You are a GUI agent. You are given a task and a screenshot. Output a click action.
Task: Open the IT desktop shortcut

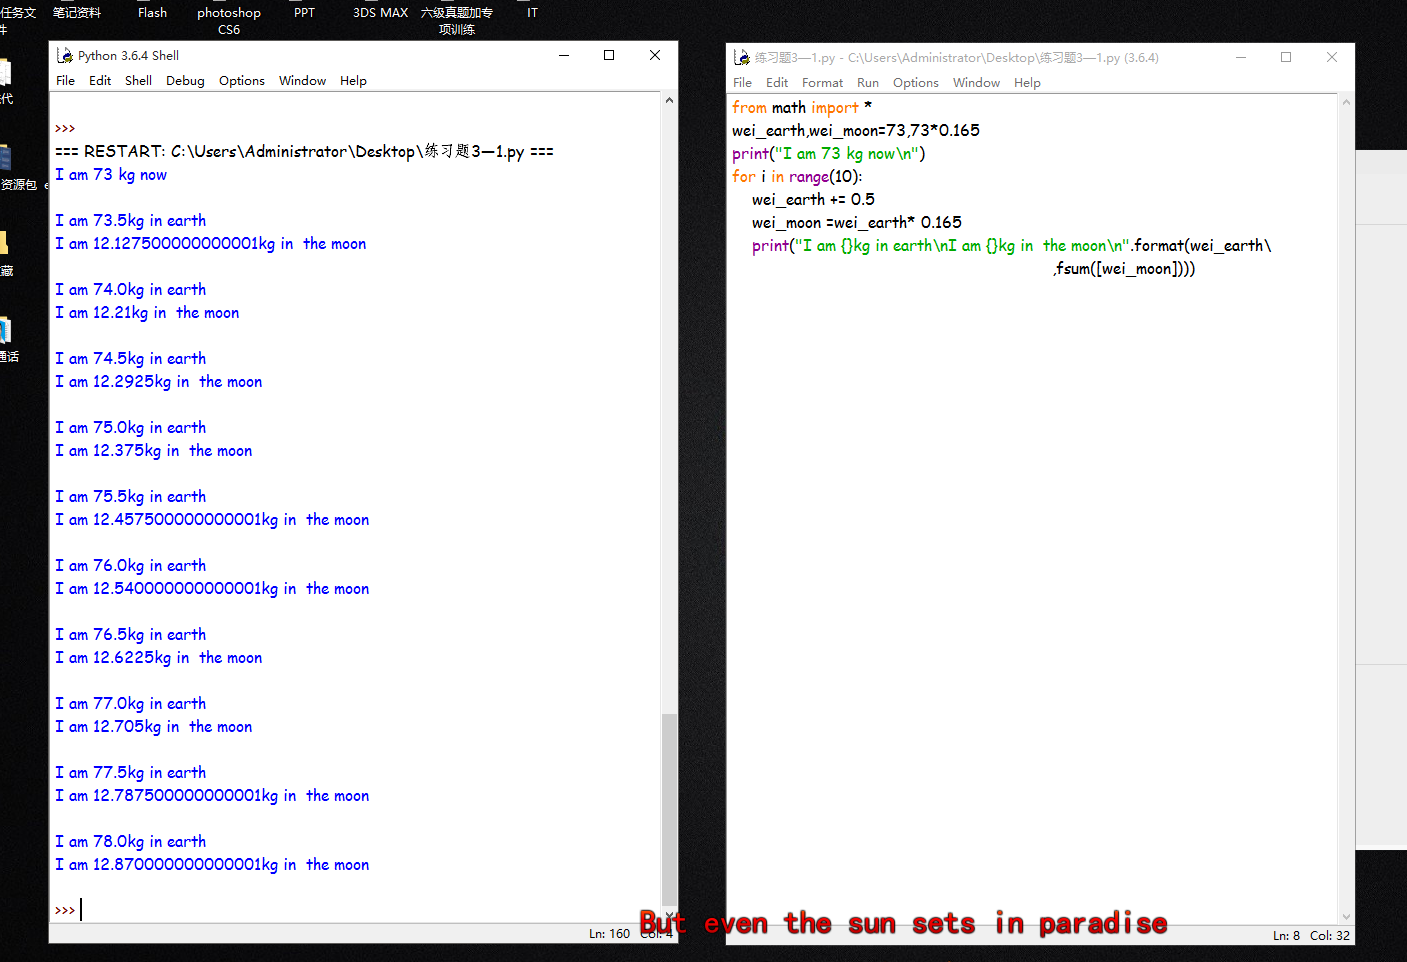[x=531, y=12]
